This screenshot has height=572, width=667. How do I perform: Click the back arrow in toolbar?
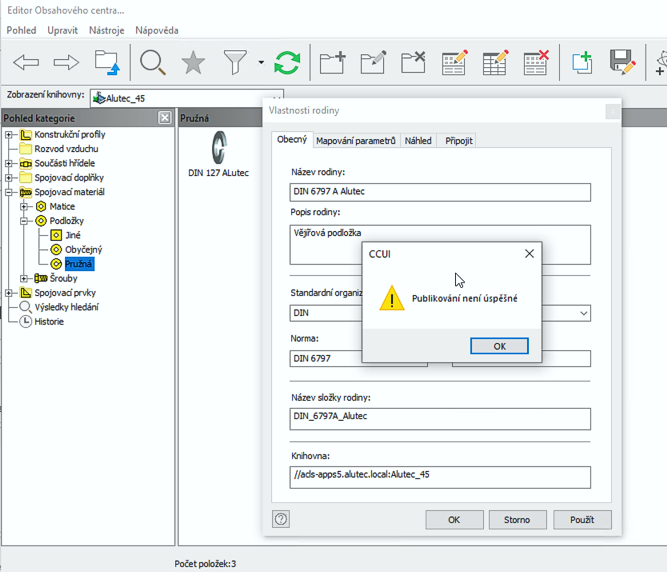tap(26, 63)
